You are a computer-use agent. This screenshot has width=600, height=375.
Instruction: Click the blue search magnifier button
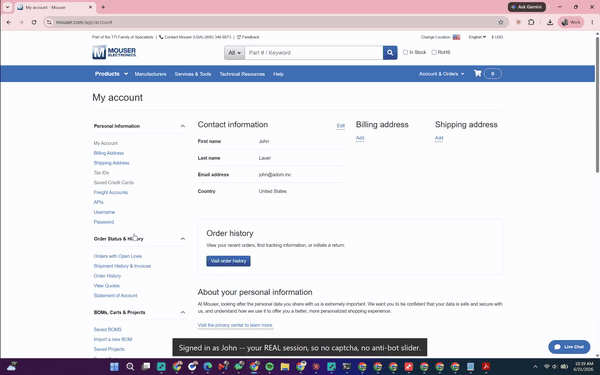click(x=390, y=52)
